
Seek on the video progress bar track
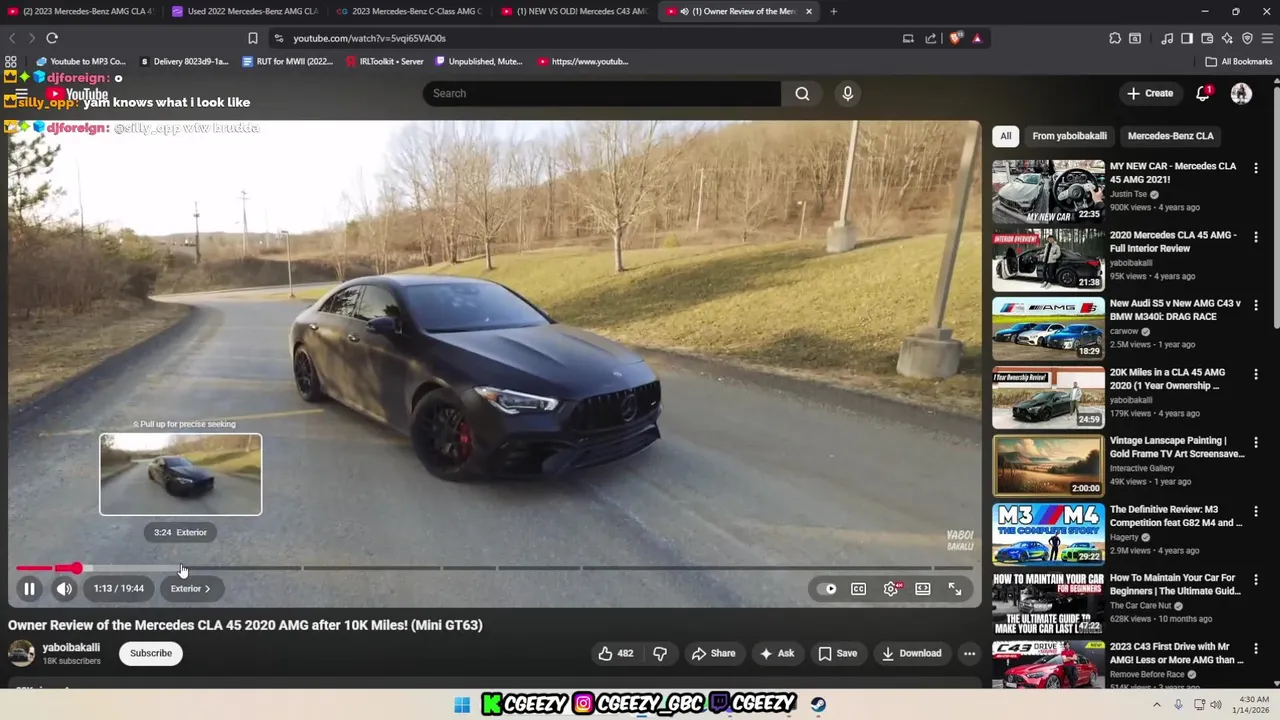pyautogui.click(x=495, y=568)
